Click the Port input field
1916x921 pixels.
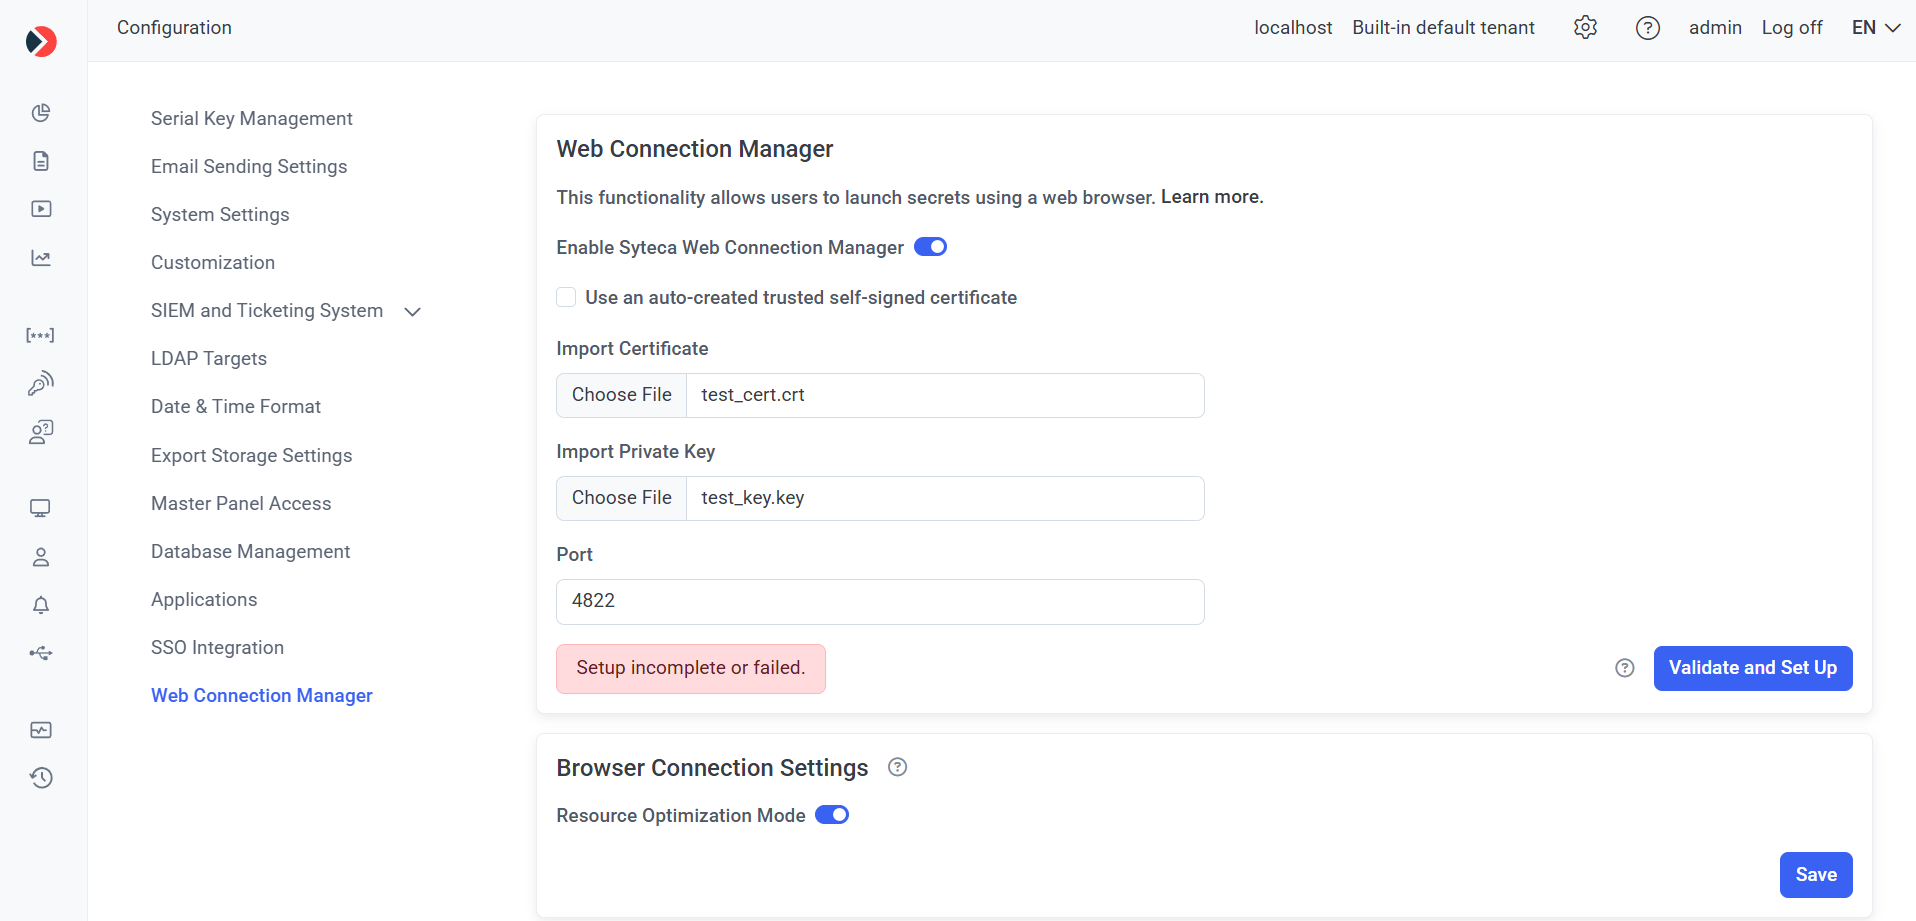(880, 601)
